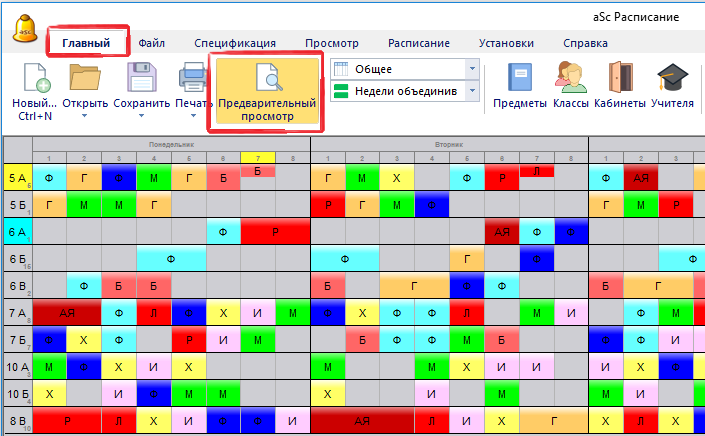Screen dimensions: 705x436
Task: Expand the arrow beneath Открыть
Action: tap(85, 116)
